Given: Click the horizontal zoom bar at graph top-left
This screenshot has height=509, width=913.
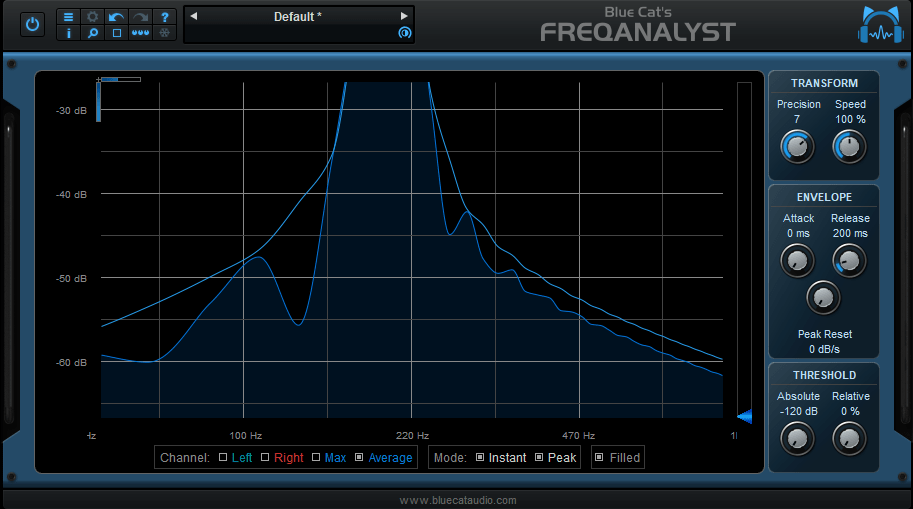Looking at the screenshot, I should [x=121, y=79].
